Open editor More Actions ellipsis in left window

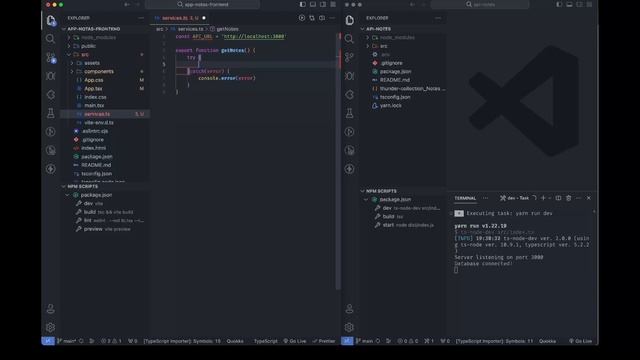tap(332, 18)
